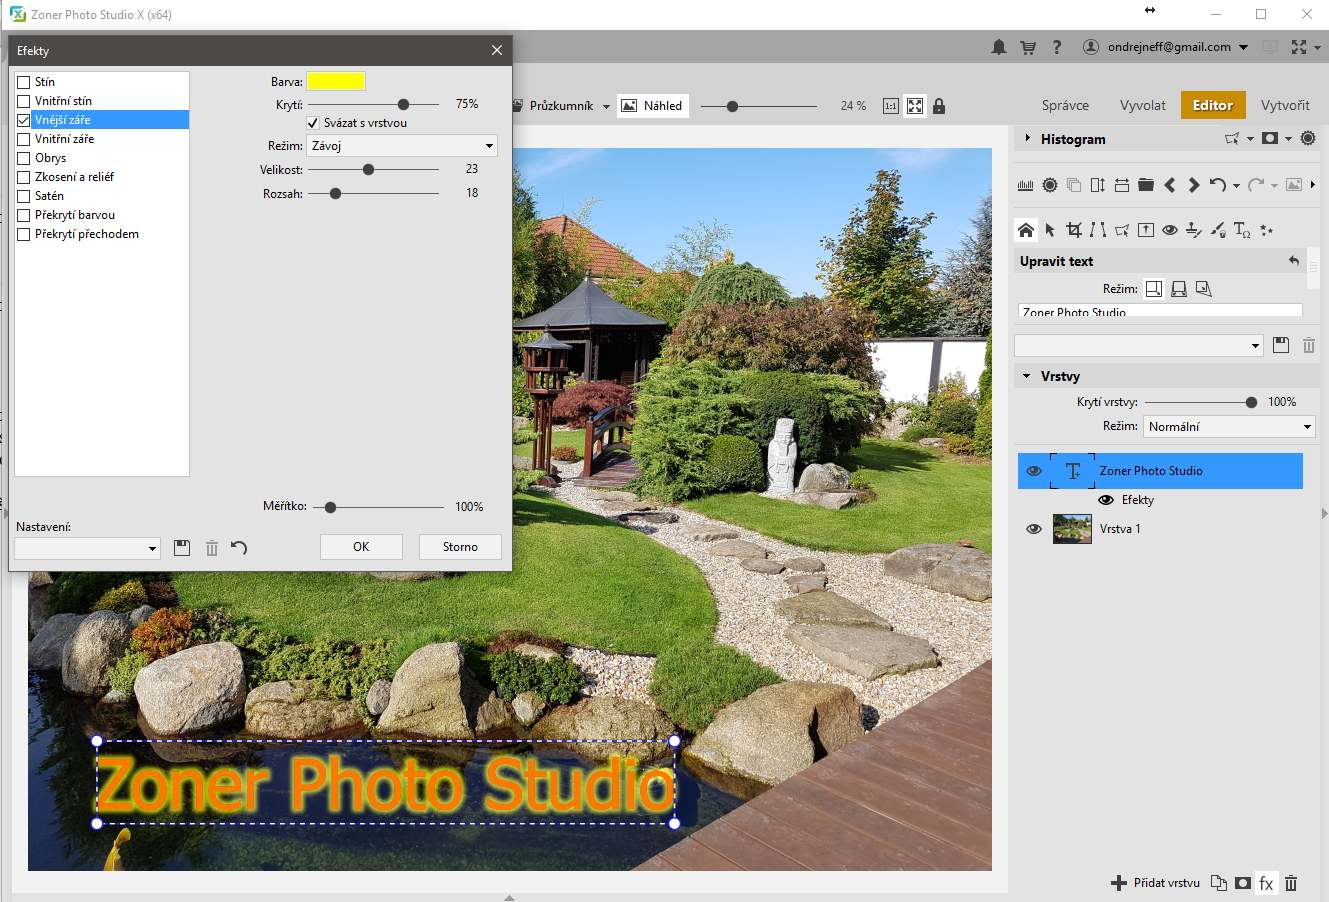Click the Náhled preview button
1329x902 pixels.
point(652,106)
